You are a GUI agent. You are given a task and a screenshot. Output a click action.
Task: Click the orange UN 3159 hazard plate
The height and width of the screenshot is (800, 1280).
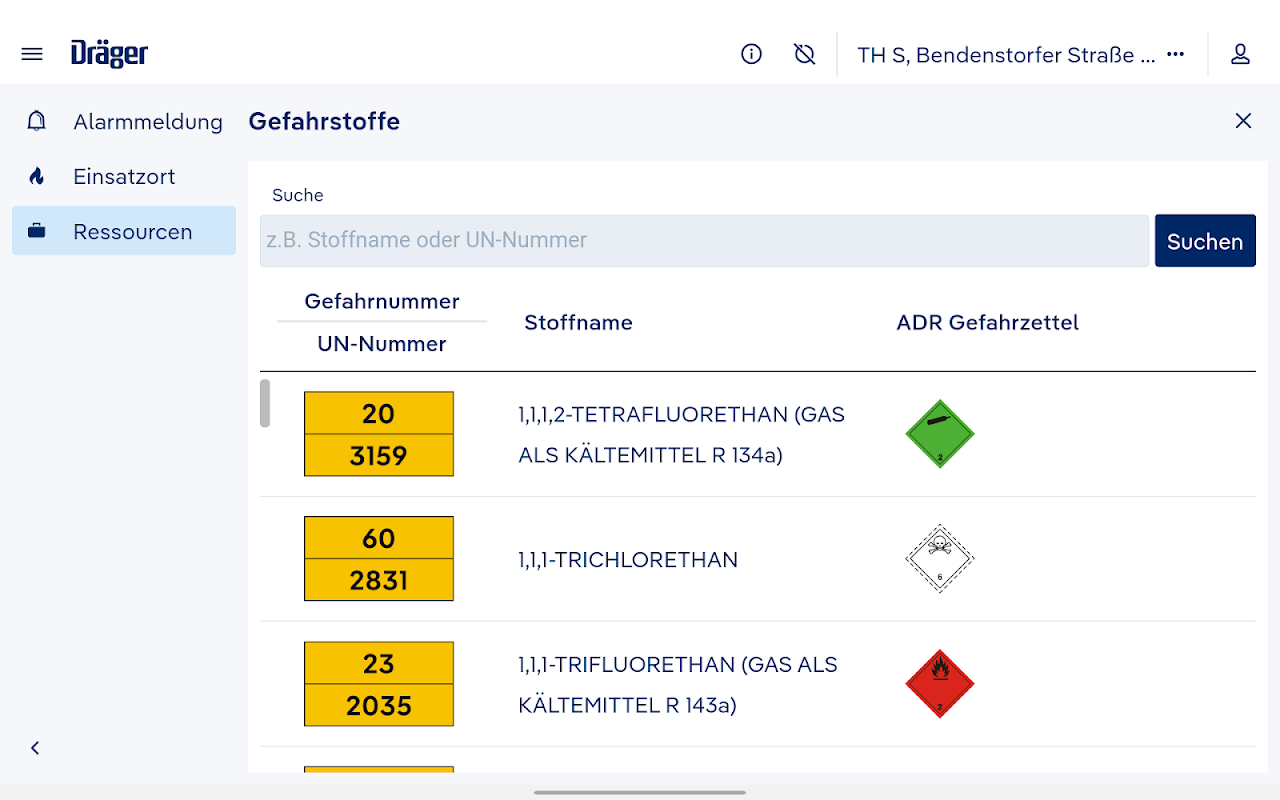click(379, 434)
